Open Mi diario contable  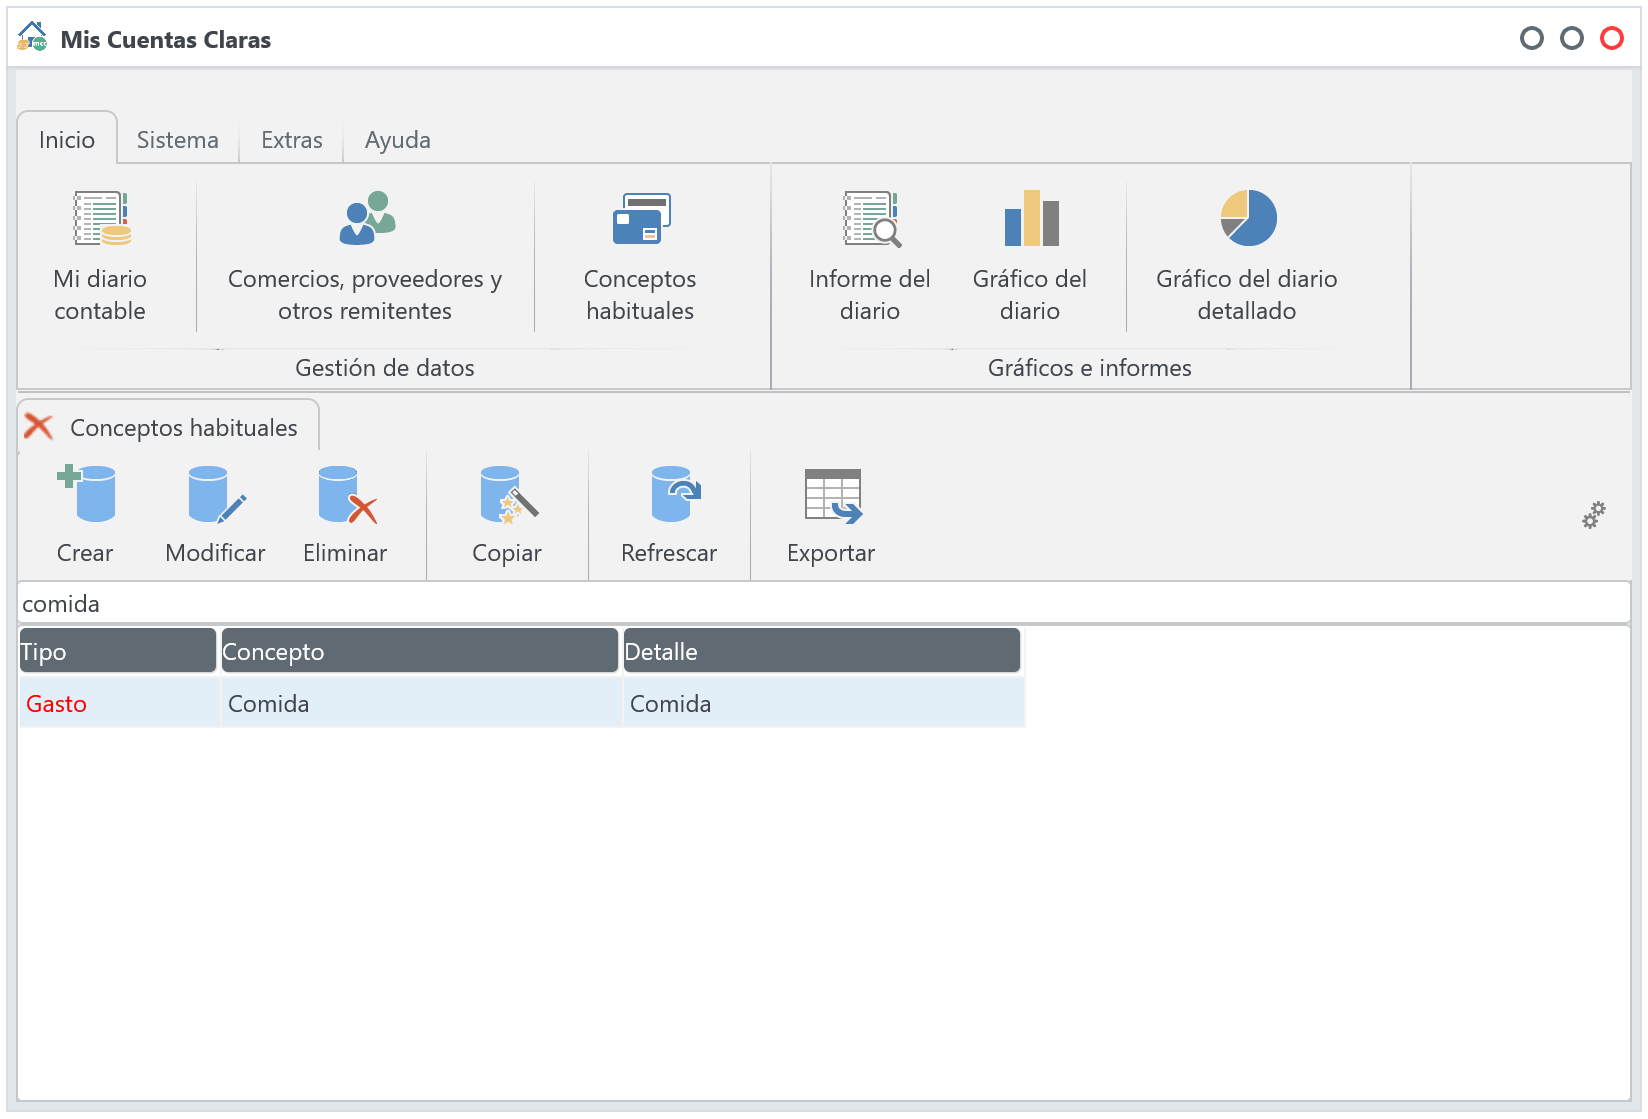[100, 256]
